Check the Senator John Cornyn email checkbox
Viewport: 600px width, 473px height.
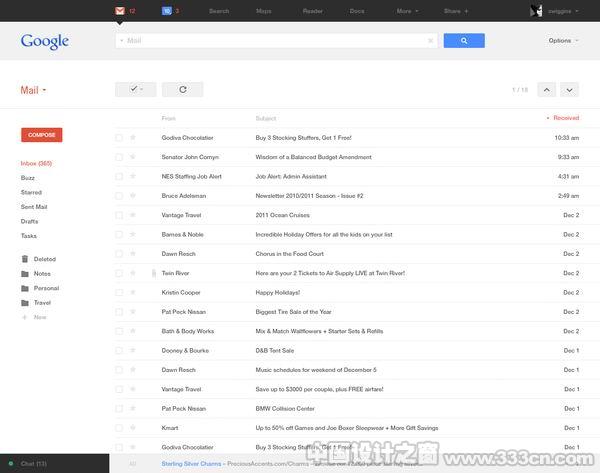tap(119, 157)
